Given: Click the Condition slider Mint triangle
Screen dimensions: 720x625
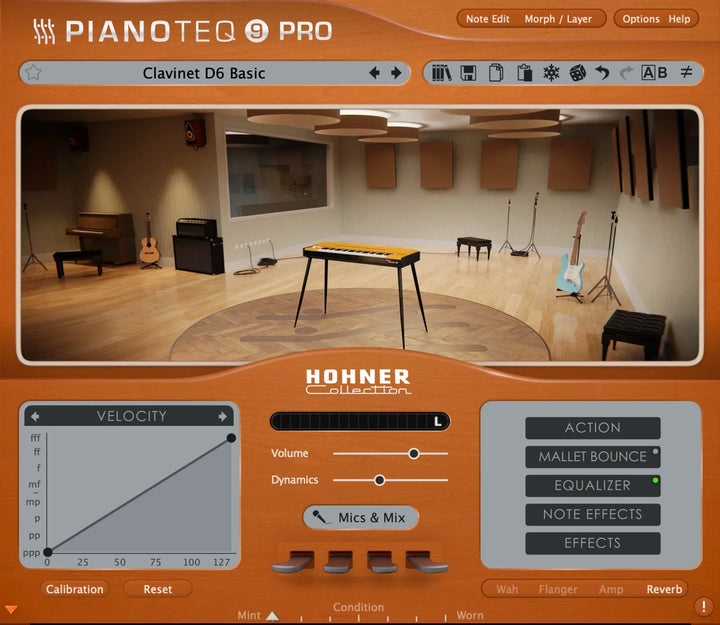Looking at the screenshot, I should 272,616.
